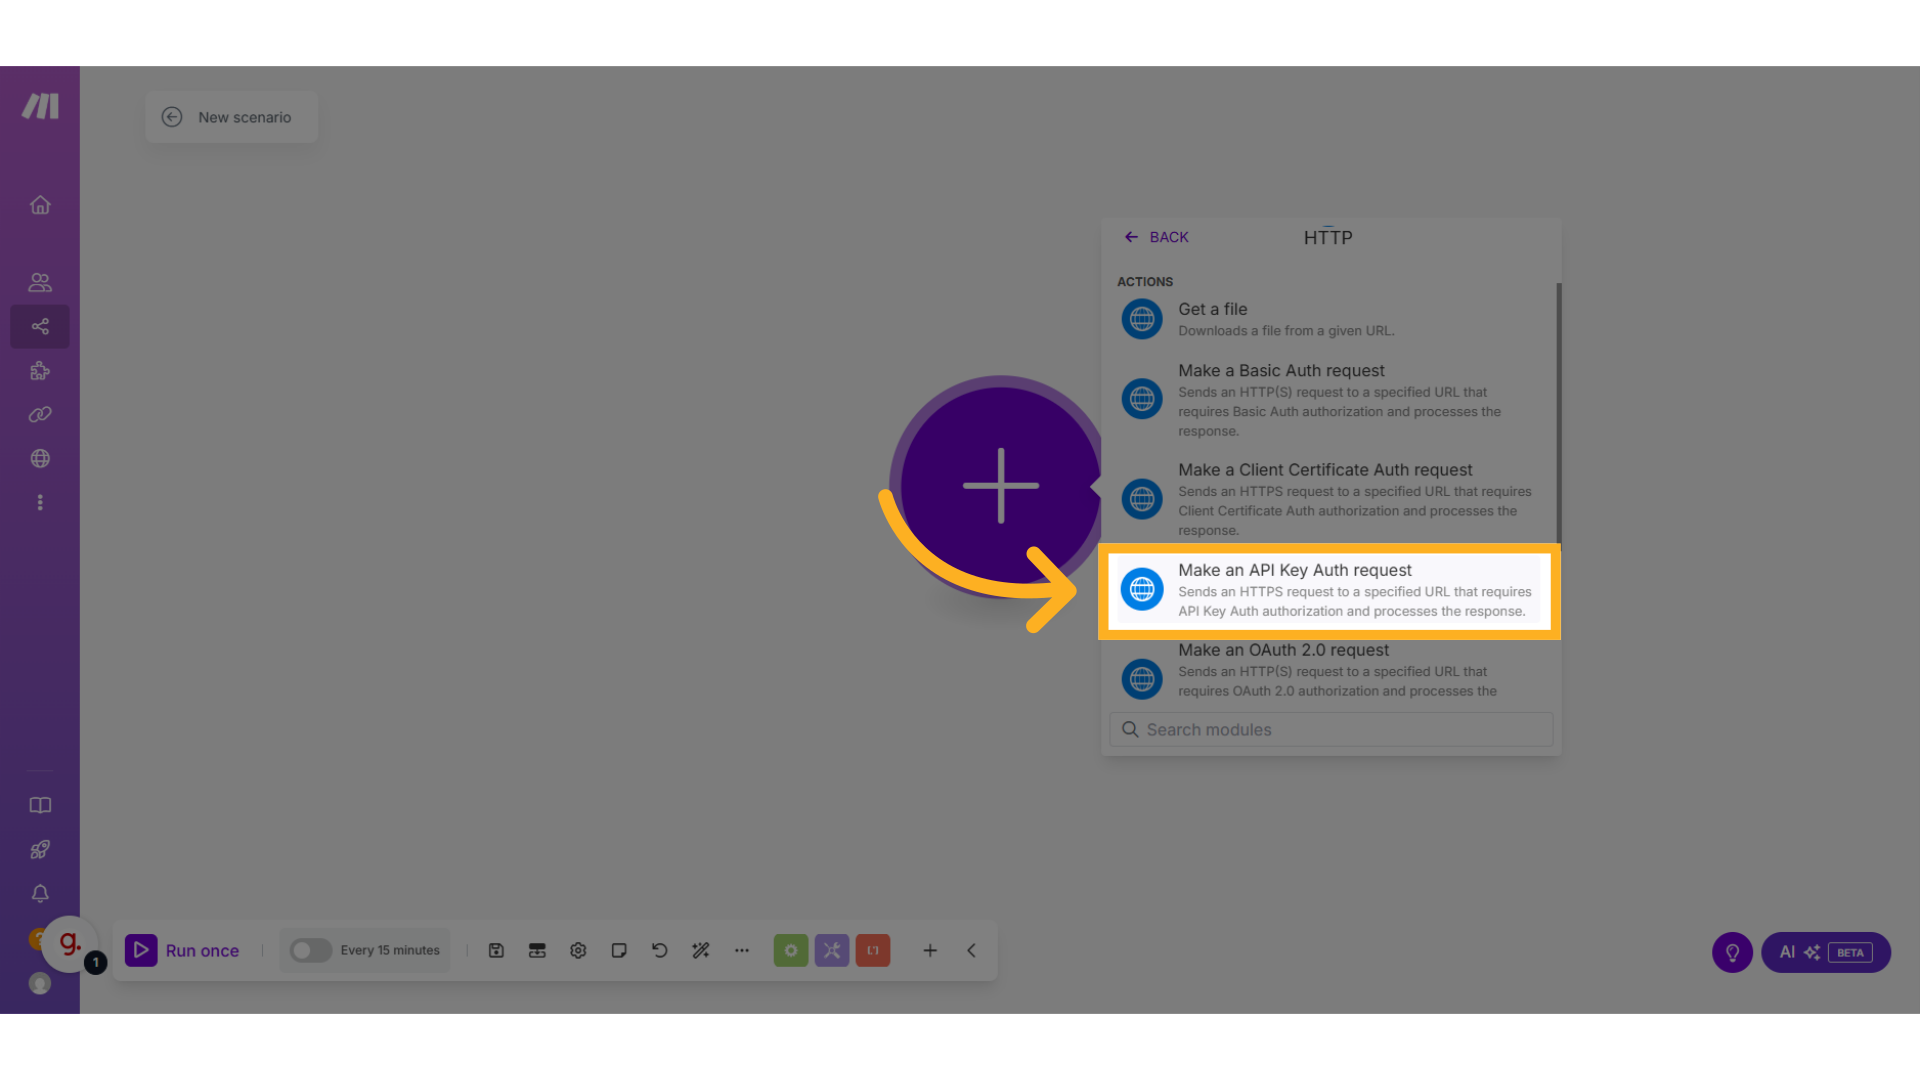This screenshot has height=1080, width=1920.
Task: Collapse the toolbar with left chevron
Action: (971, 951)
